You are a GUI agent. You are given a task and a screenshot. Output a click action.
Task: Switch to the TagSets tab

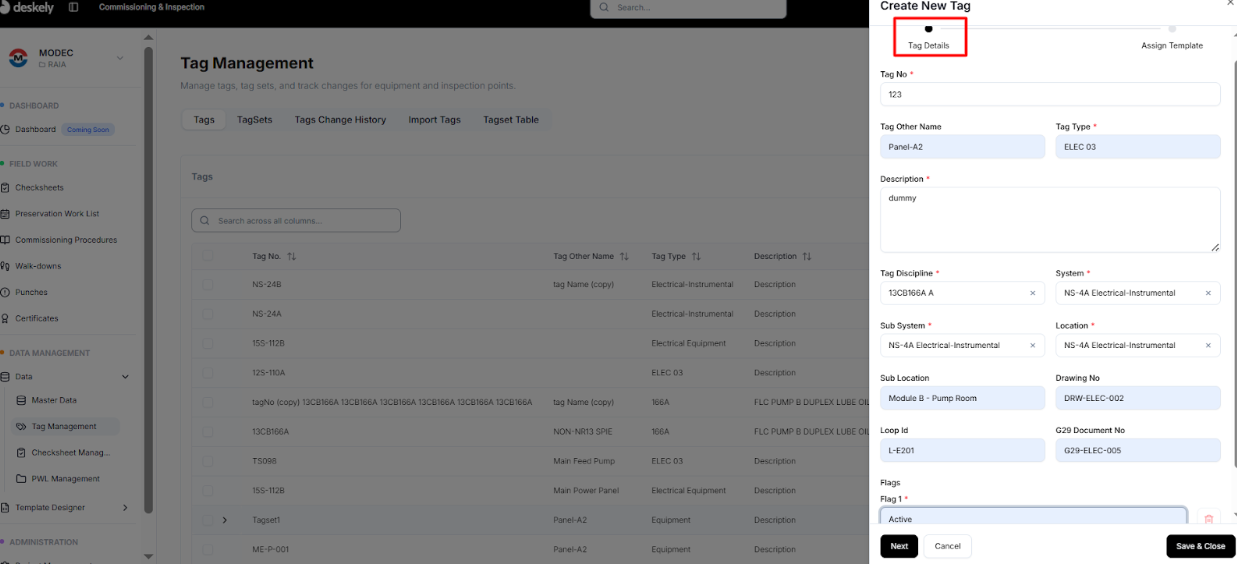coord(254,120)
